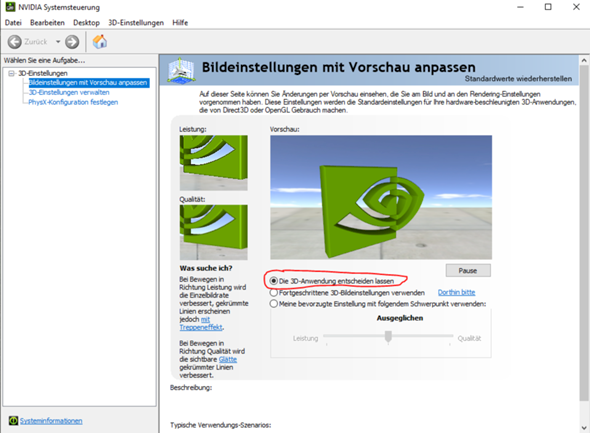Image resolution: width=590 pixels, height=433 pixels.
Task: Select 'Die 3D-Anwendung entscheiden lassen' radio button
Action: pyautogui.click(x=274, y=281)
